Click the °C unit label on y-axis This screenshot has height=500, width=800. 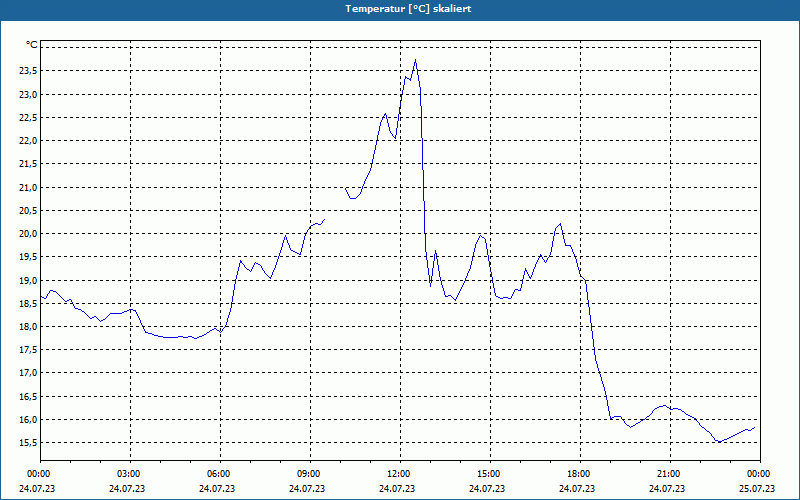coord(32,45)
